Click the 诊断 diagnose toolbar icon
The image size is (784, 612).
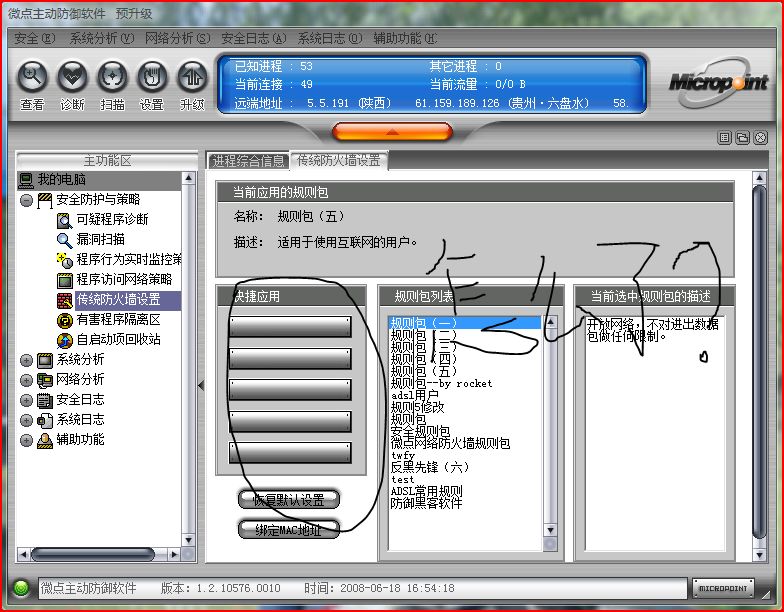(72, 77)
